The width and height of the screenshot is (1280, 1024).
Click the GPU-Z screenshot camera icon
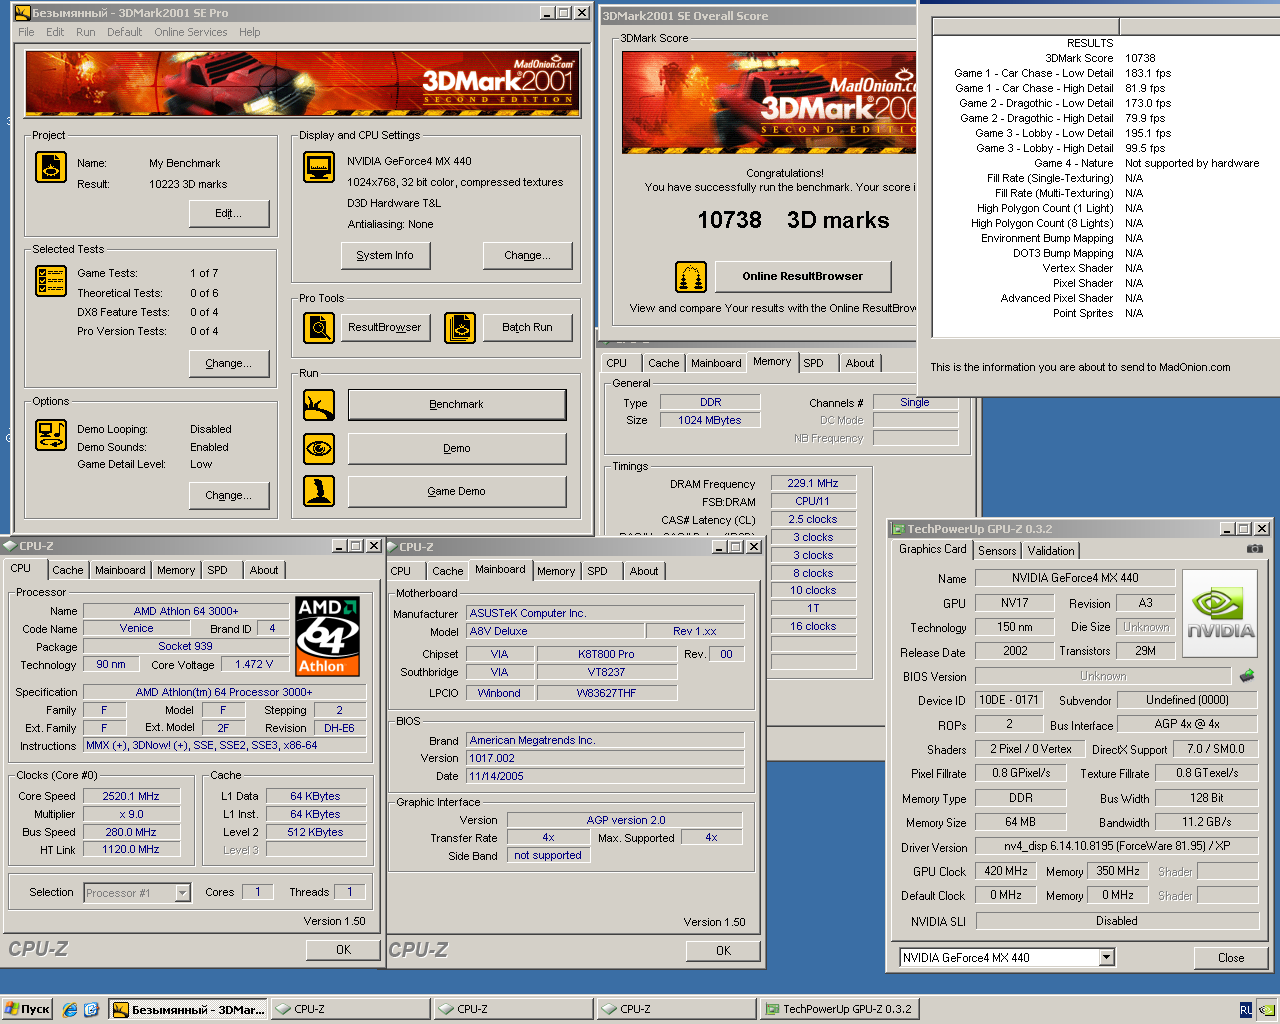pos(1255,549)
